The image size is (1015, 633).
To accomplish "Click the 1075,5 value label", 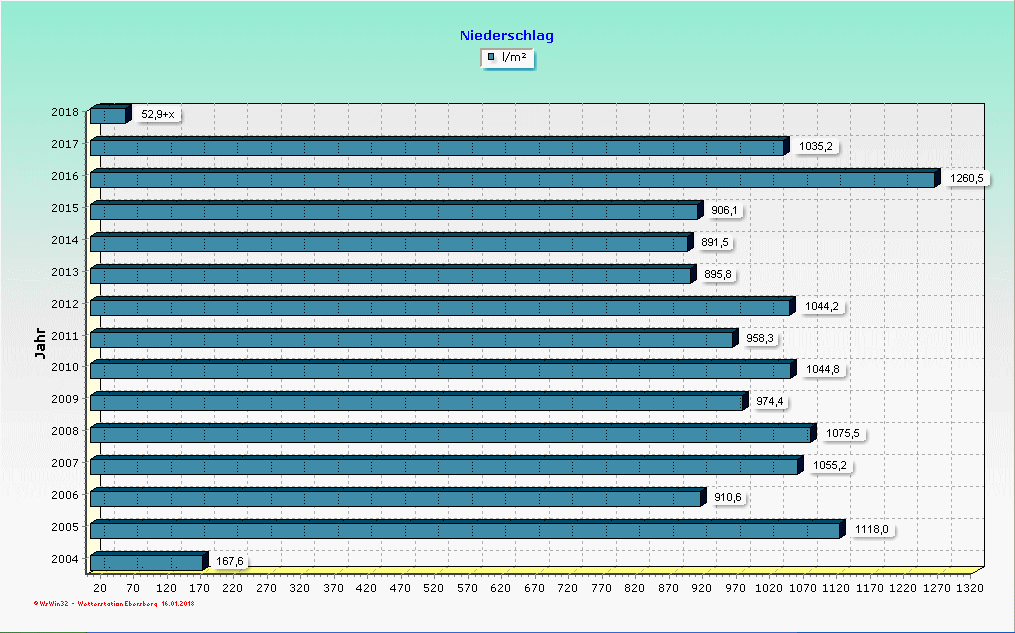I will click(x=842, y=434).
